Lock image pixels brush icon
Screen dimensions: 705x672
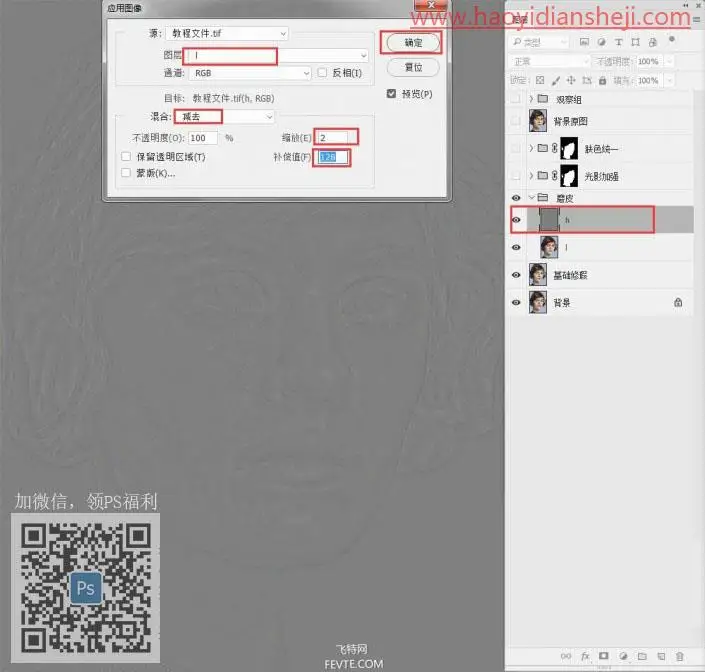[x=556, y=80]
